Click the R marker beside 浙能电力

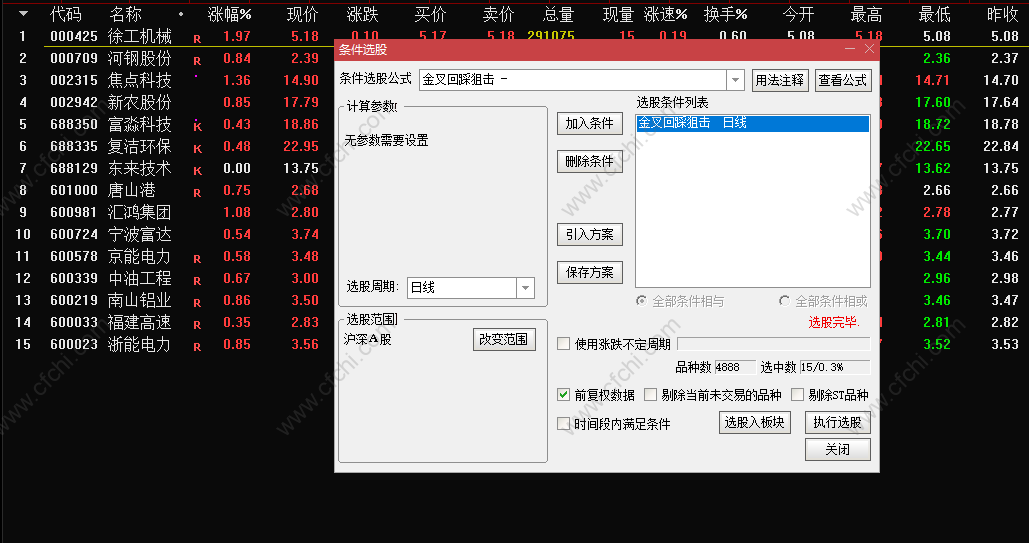197,347
